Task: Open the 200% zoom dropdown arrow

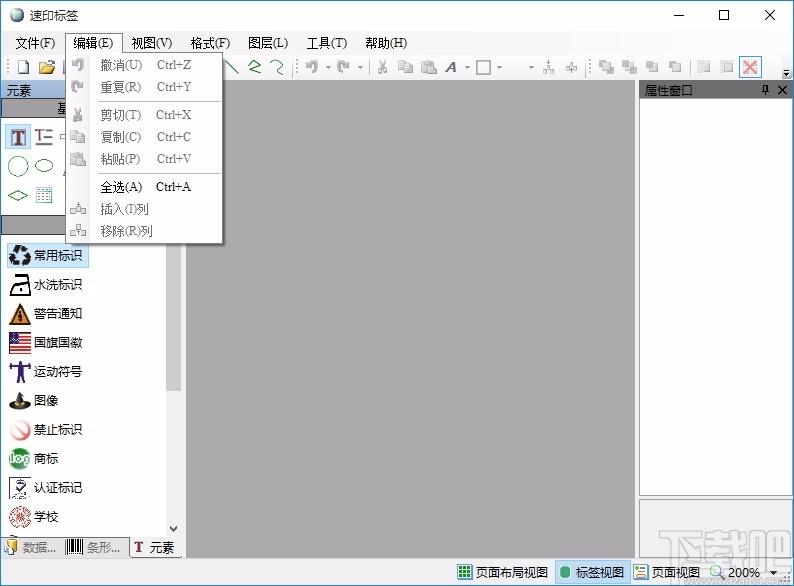Action: pos(773,573)
